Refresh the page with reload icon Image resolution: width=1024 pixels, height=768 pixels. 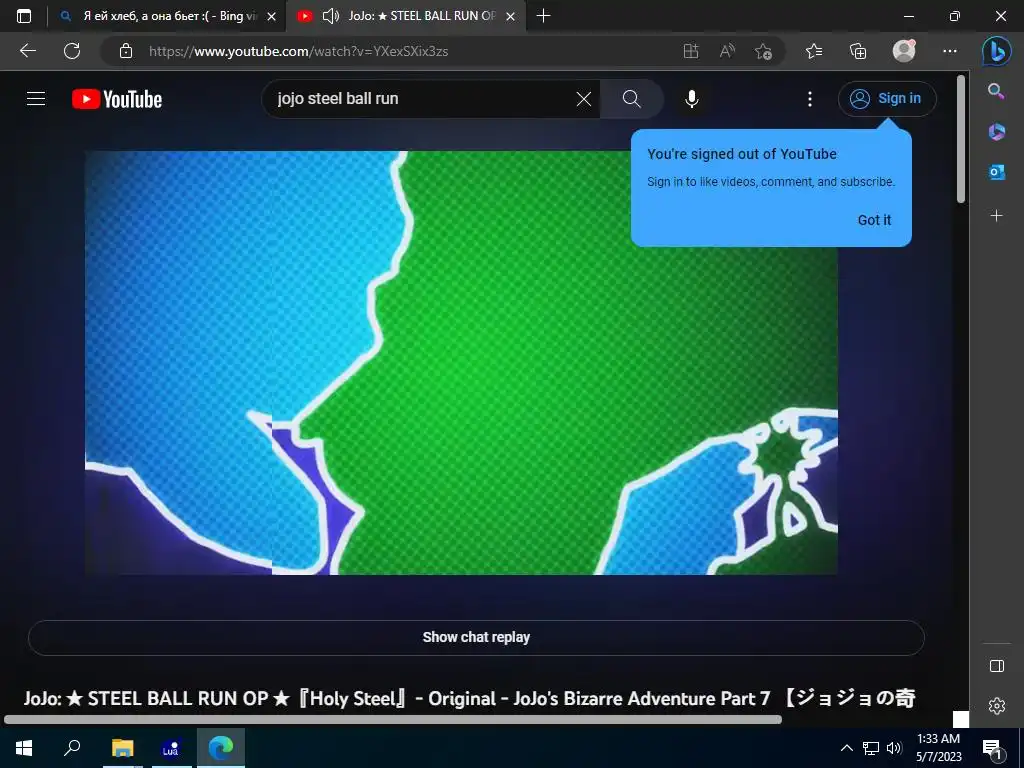coord(72,51)
